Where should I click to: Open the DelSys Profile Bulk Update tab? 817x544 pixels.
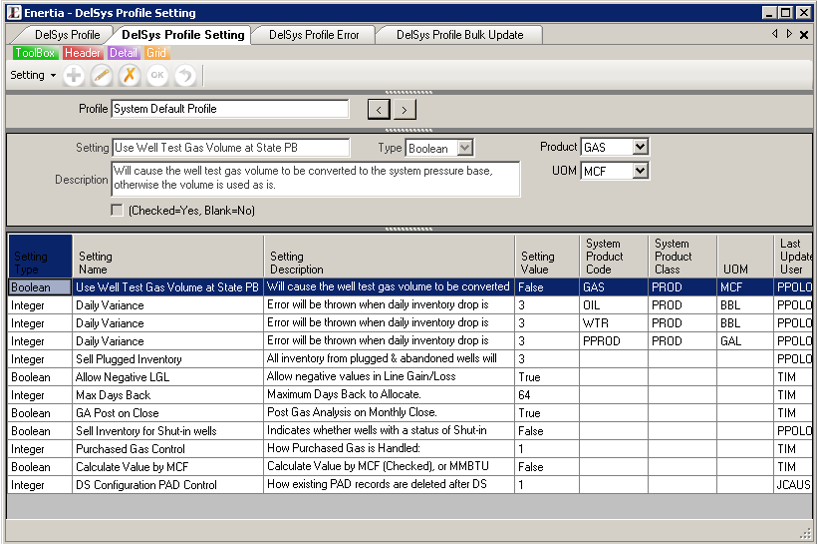459,35
